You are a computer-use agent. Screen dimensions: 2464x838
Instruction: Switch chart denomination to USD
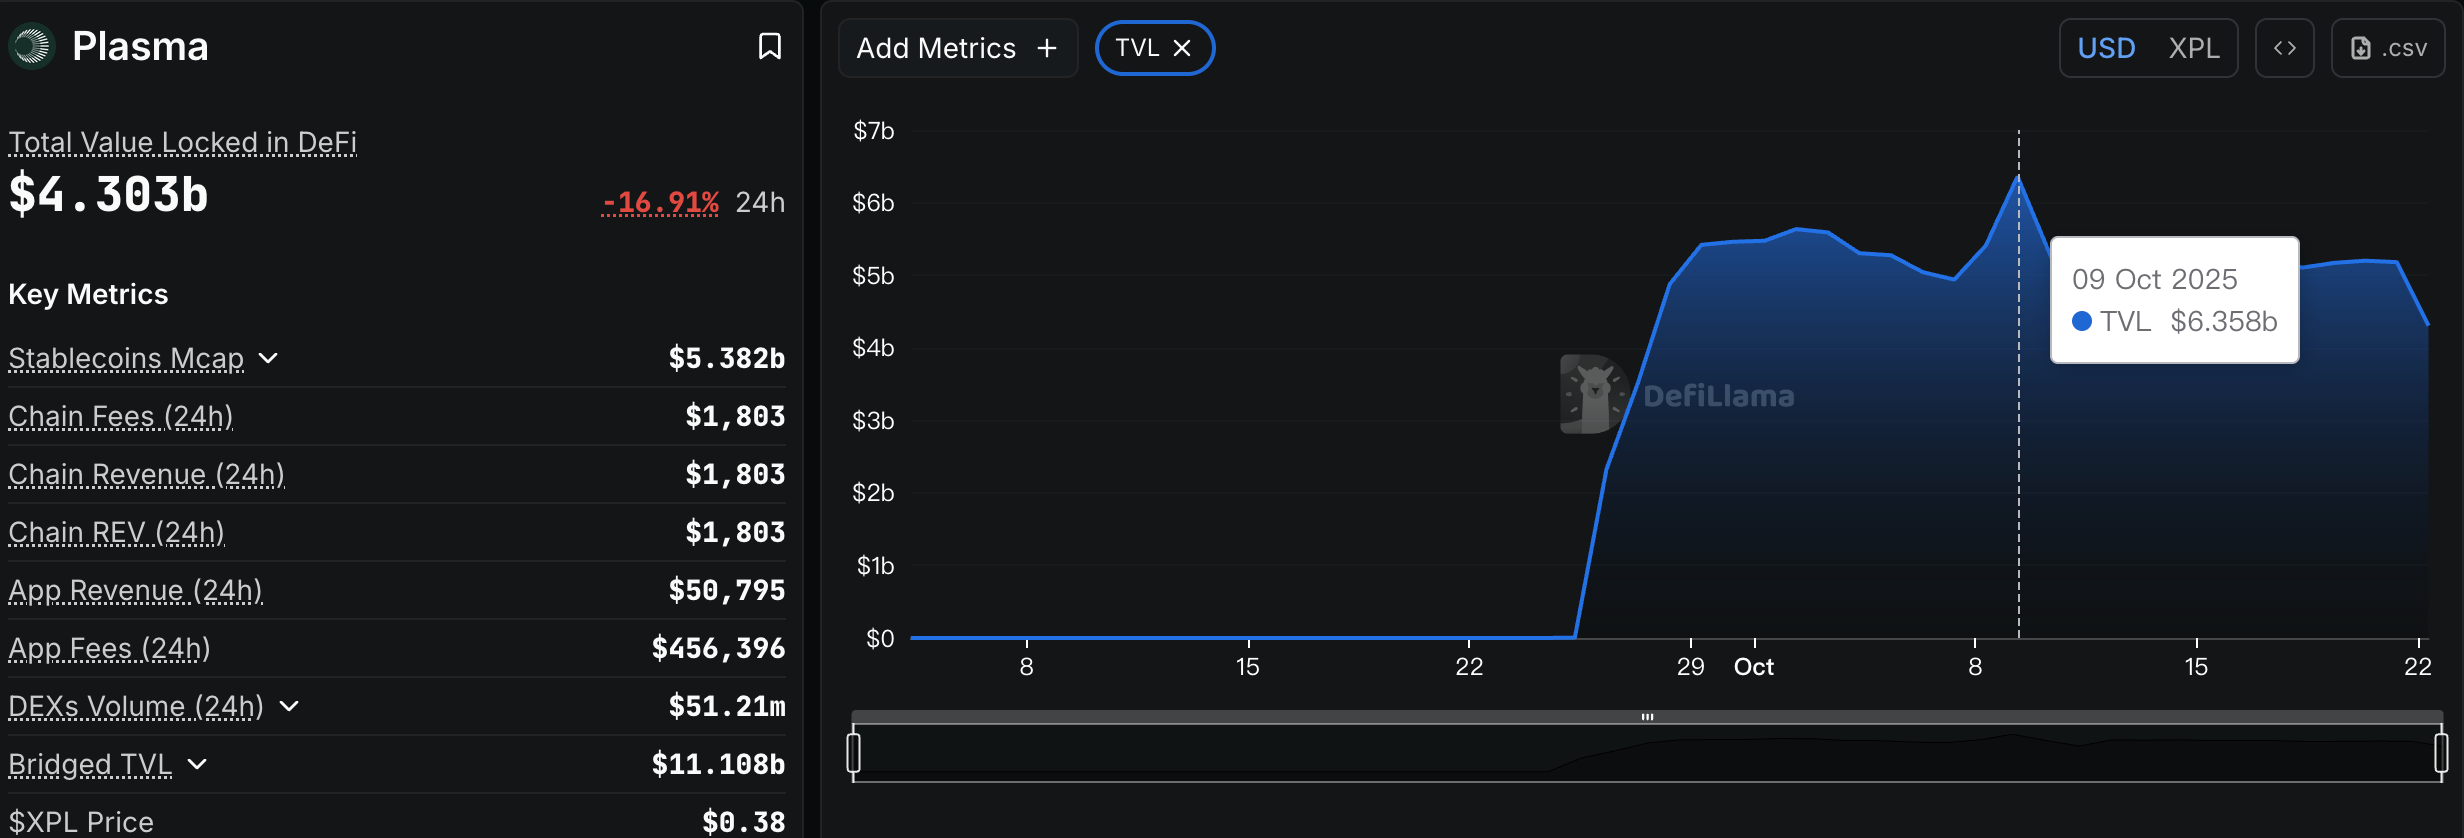(2106, 48)
